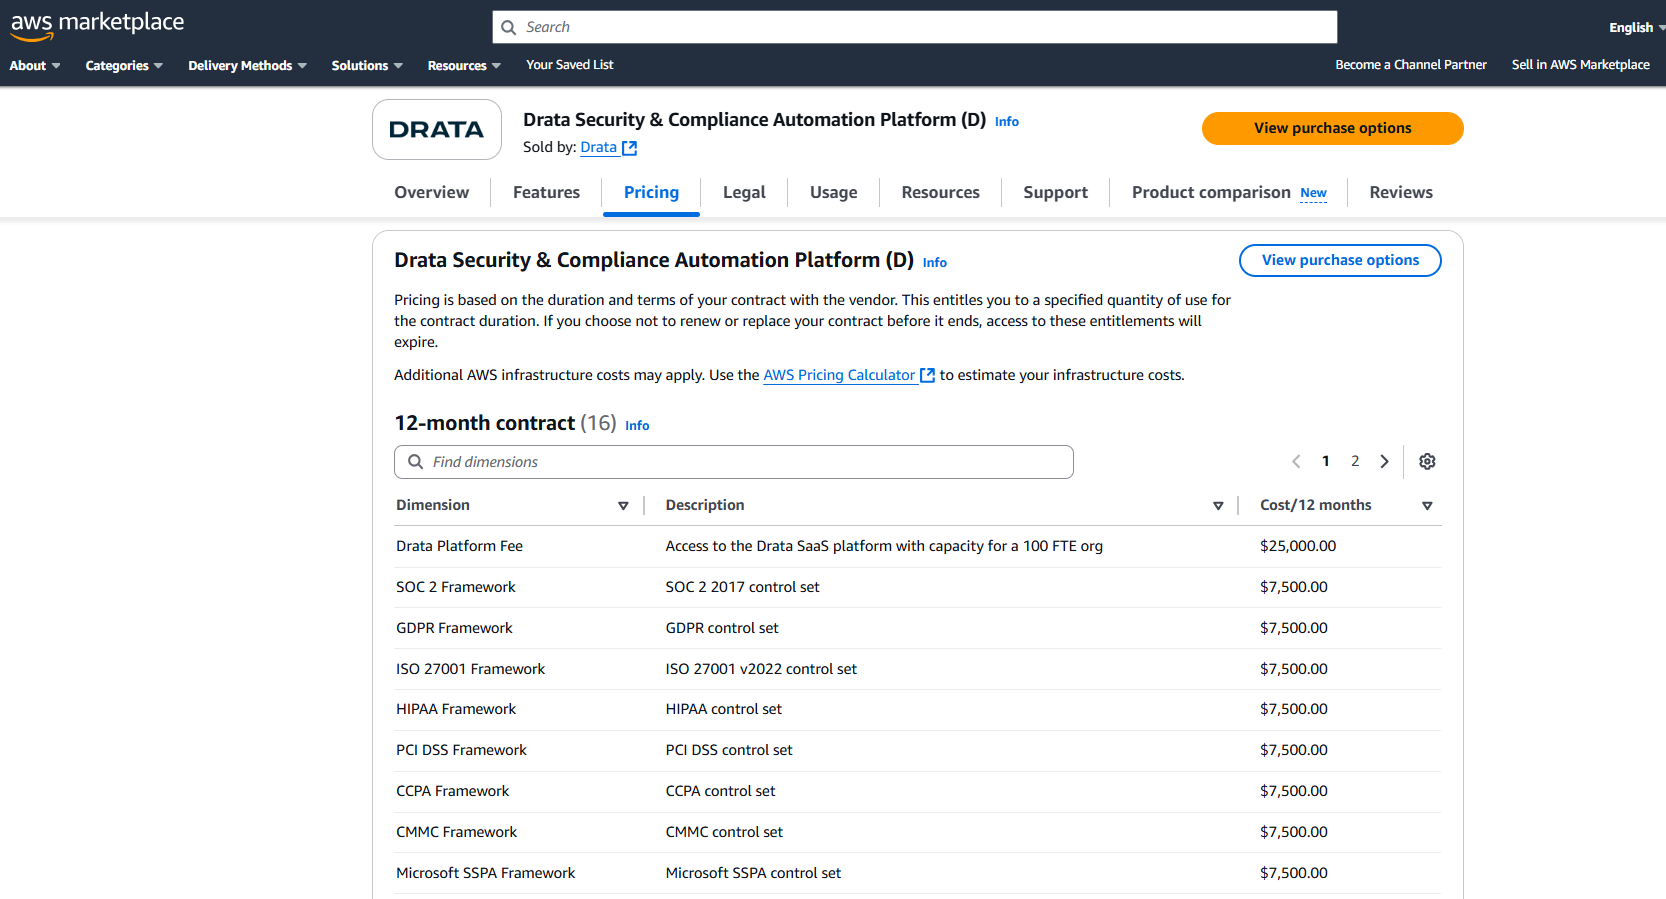Expand the Resources header menu
Image resolution: width=1666 pixels, height=899 pixels.
(464, 66)
